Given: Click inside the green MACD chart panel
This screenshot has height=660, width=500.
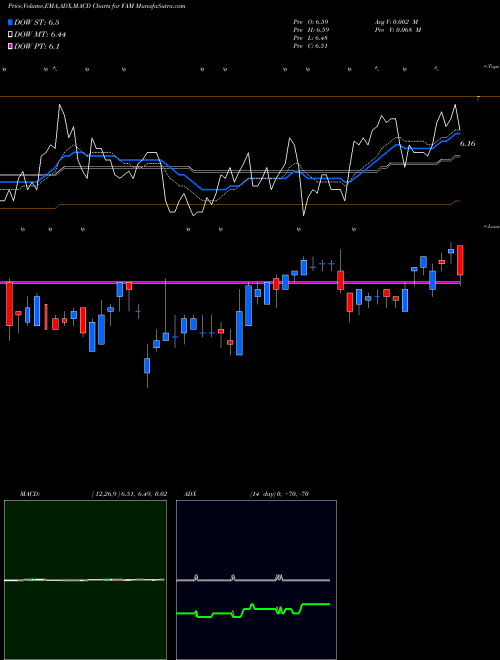Looking at the screenshot, I should [85, 580].
